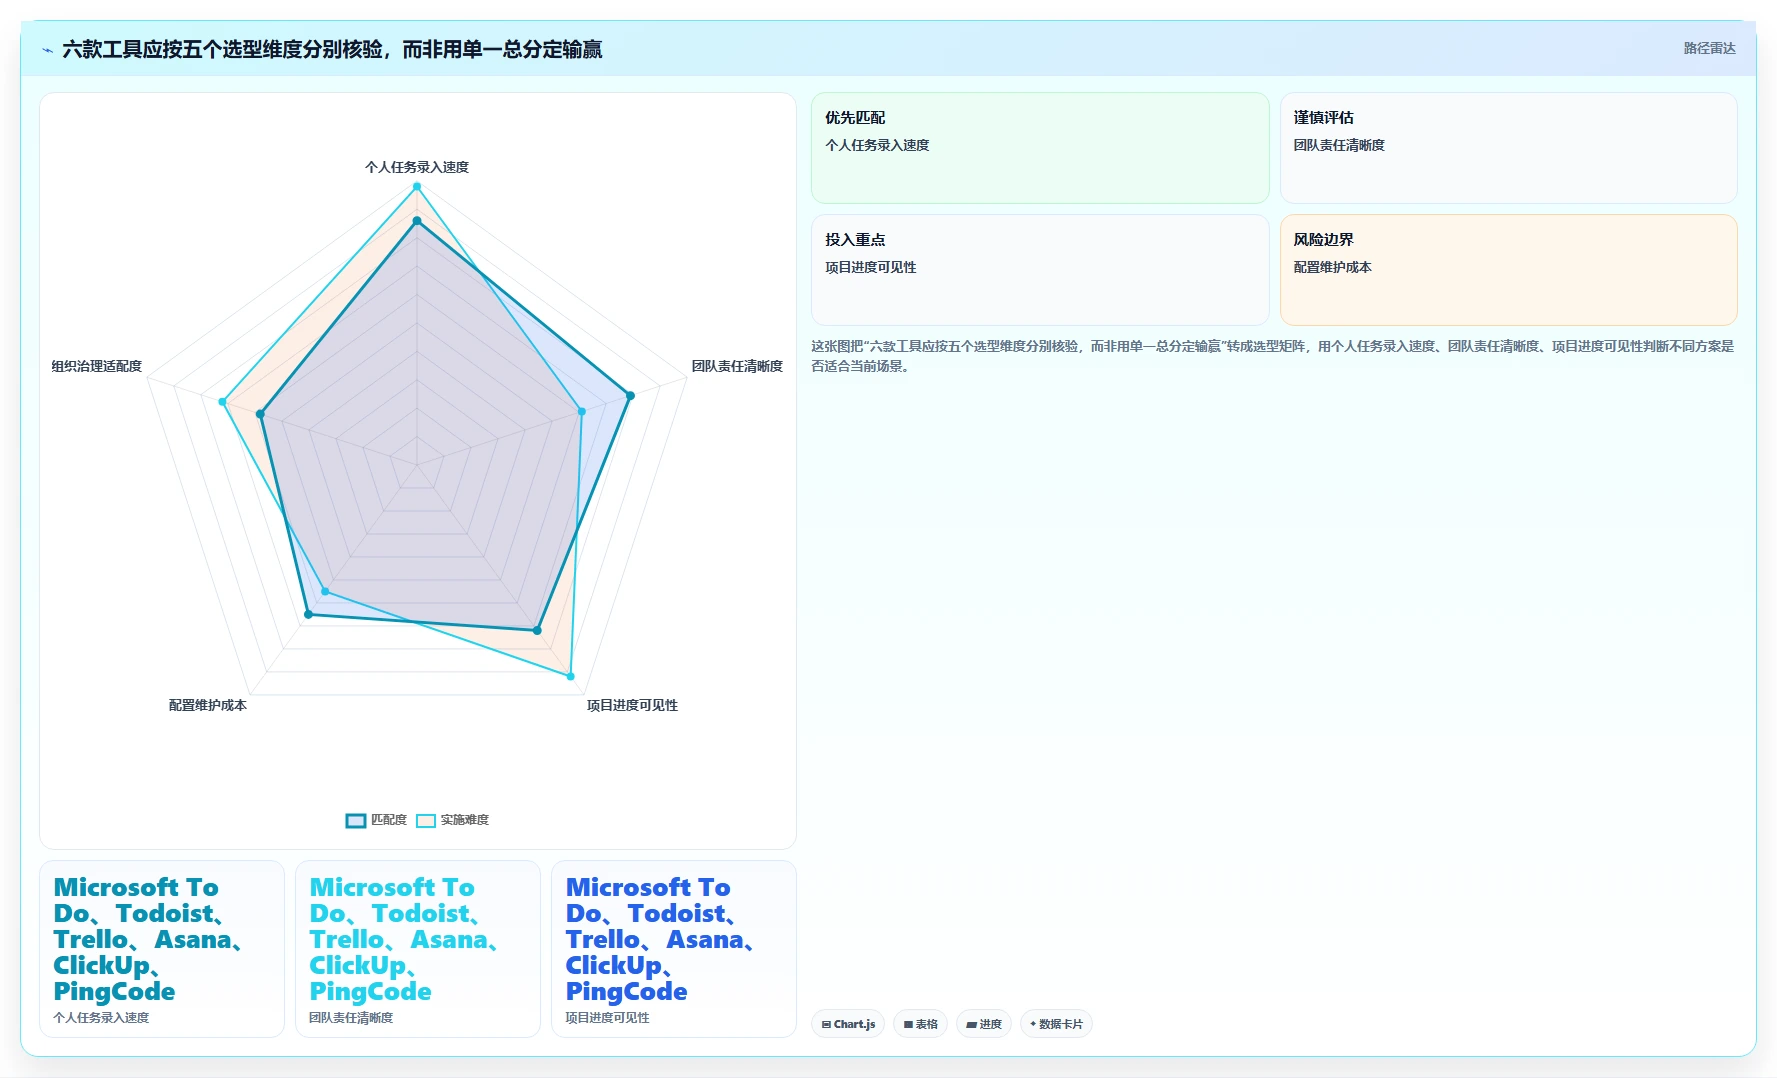
Task: Click the radar axis label 项目进度可见性
Action: 632,705
